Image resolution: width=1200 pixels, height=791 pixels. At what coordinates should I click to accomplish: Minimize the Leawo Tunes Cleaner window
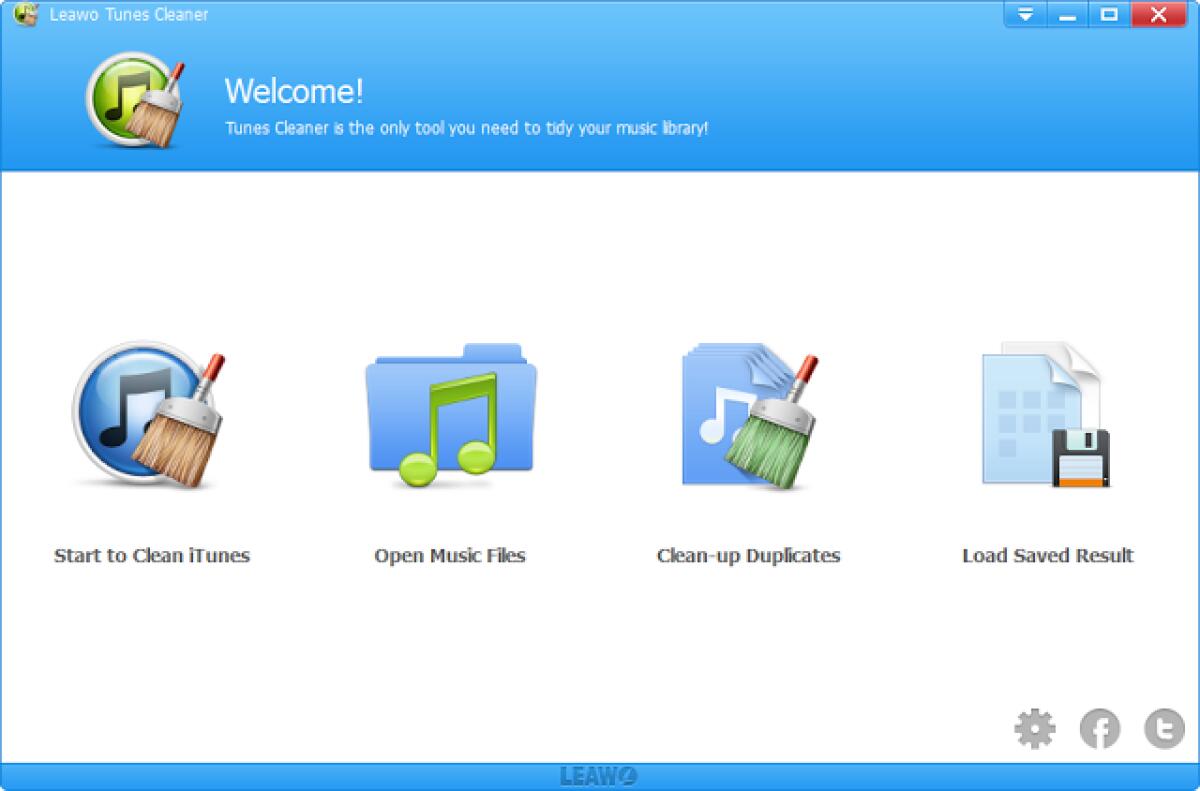point(1068,15)
